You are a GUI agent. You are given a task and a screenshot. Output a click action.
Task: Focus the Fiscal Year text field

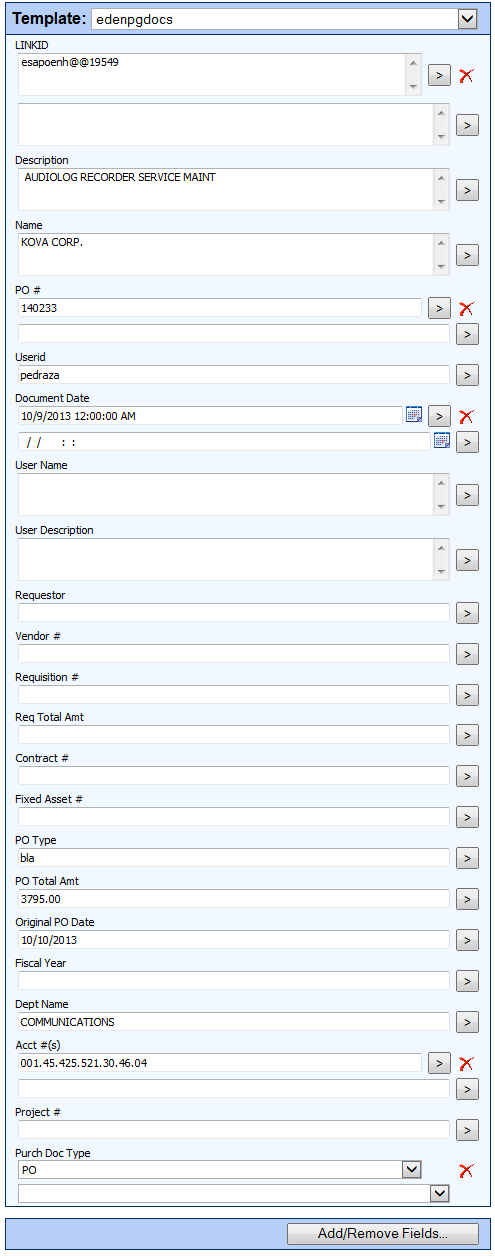(234, 980)
